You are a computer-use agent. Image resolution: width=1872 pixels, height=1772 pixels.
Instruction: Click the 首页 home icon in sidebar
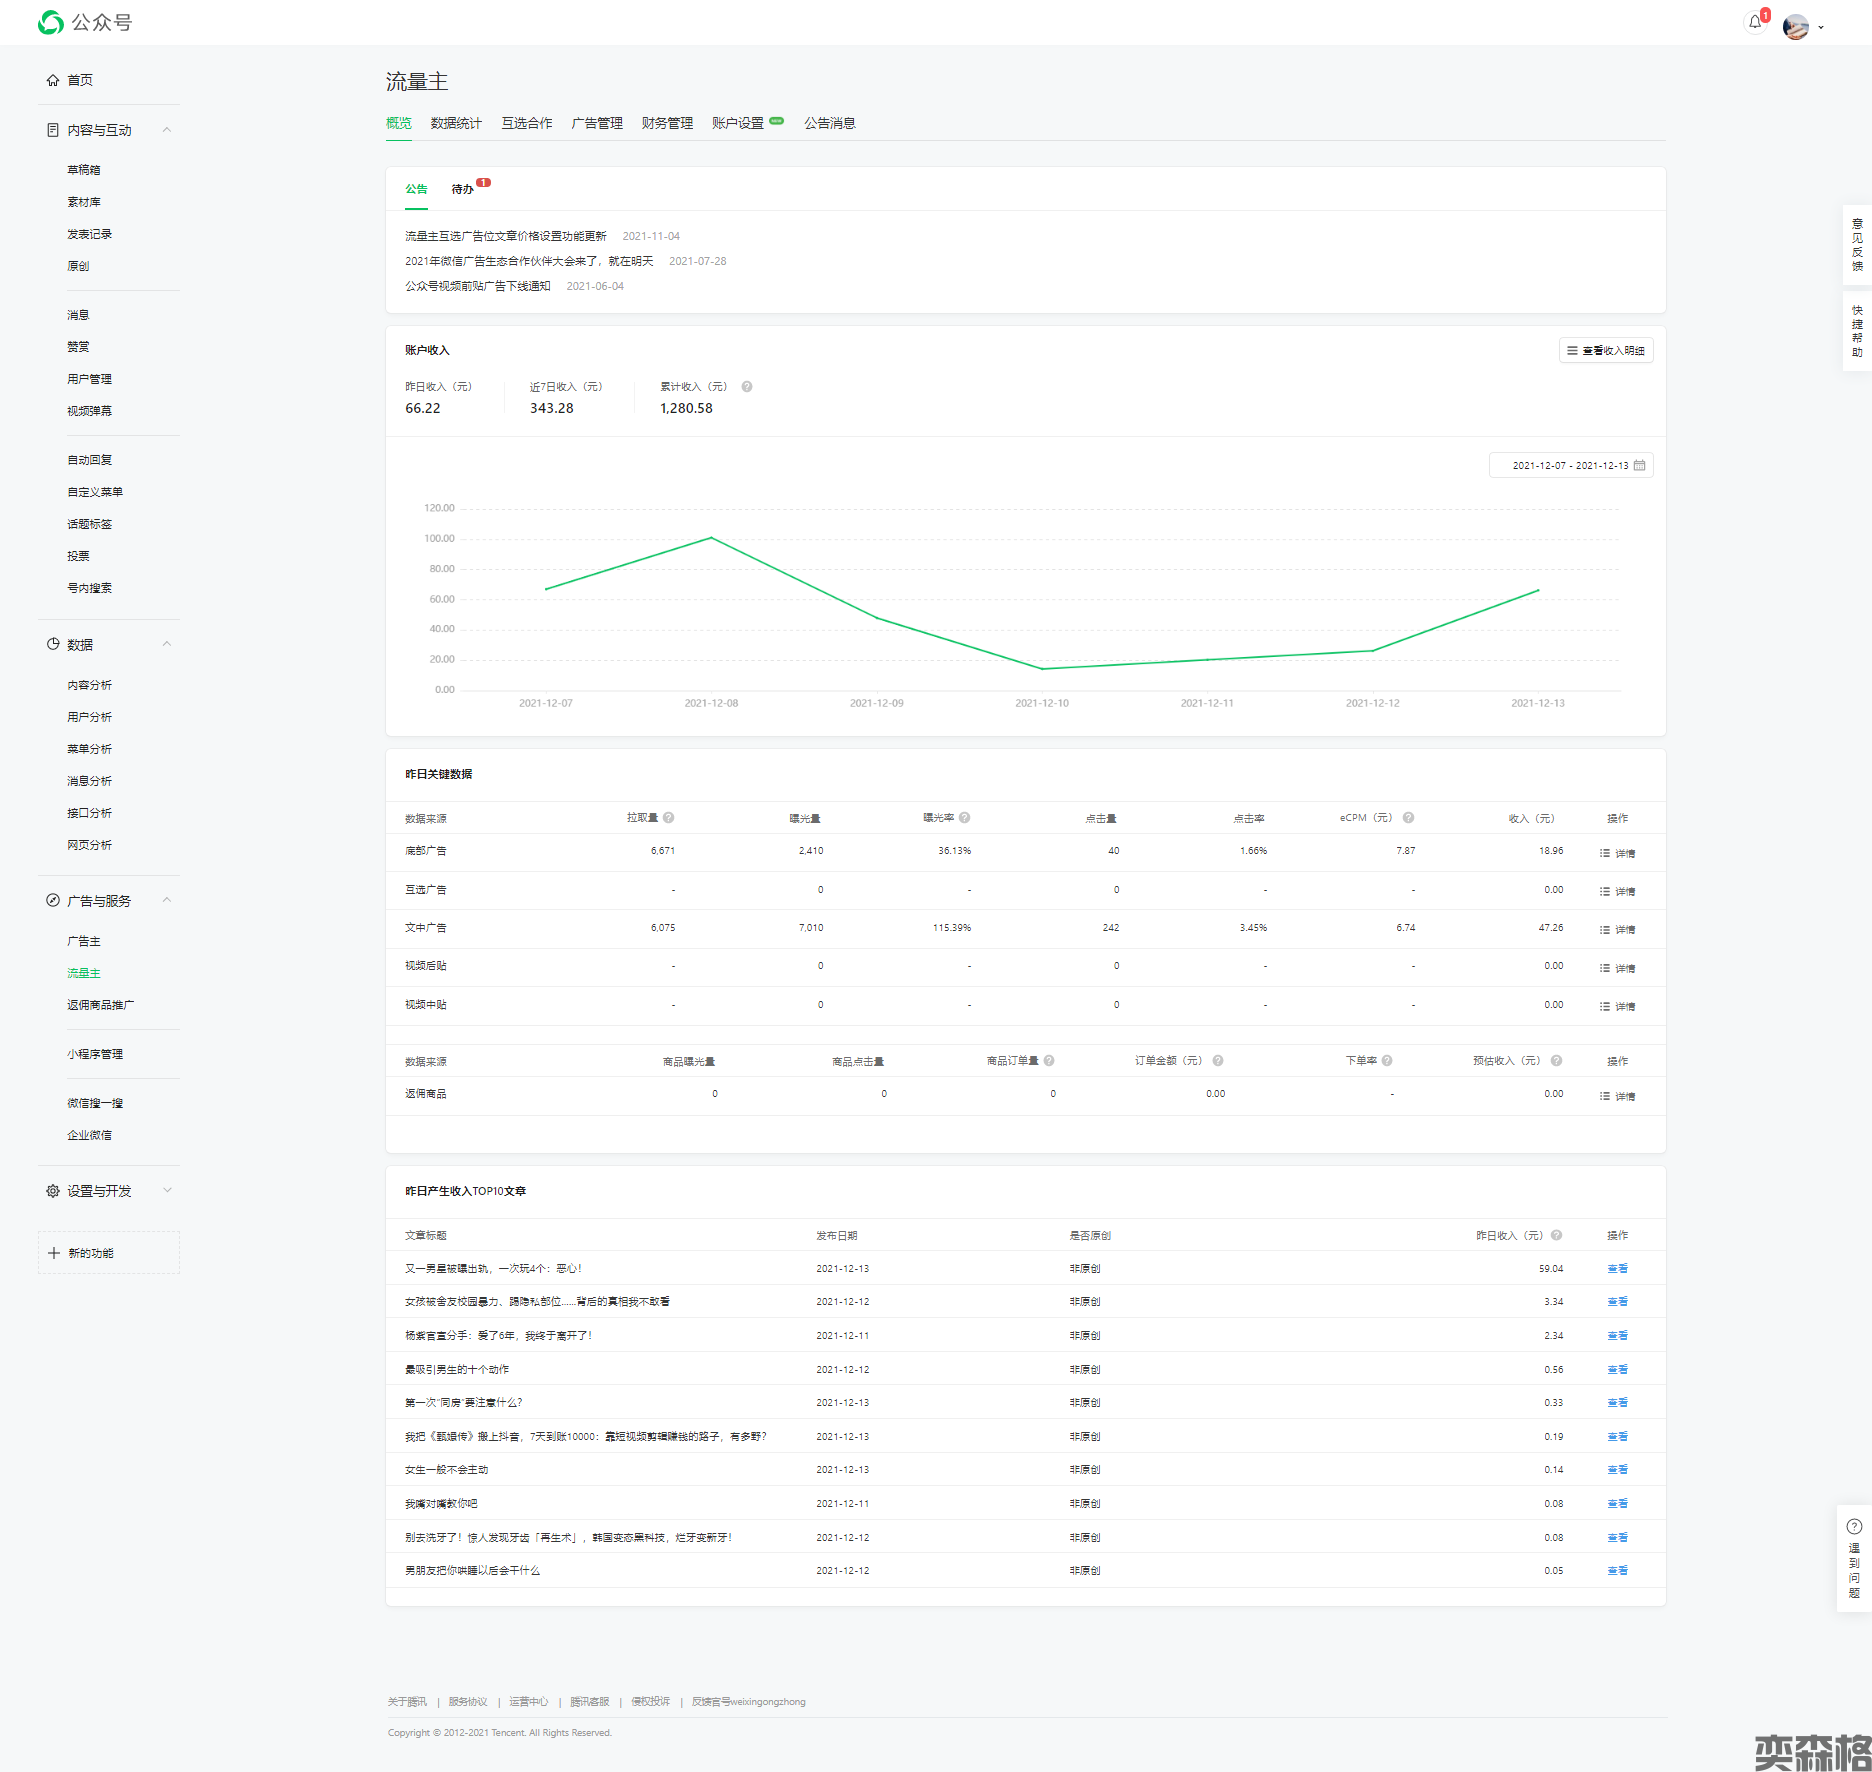53,80
